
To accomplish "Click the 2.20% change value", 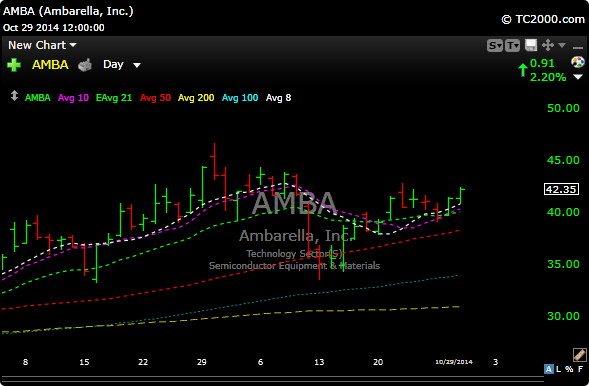I will tap(548, 77).
